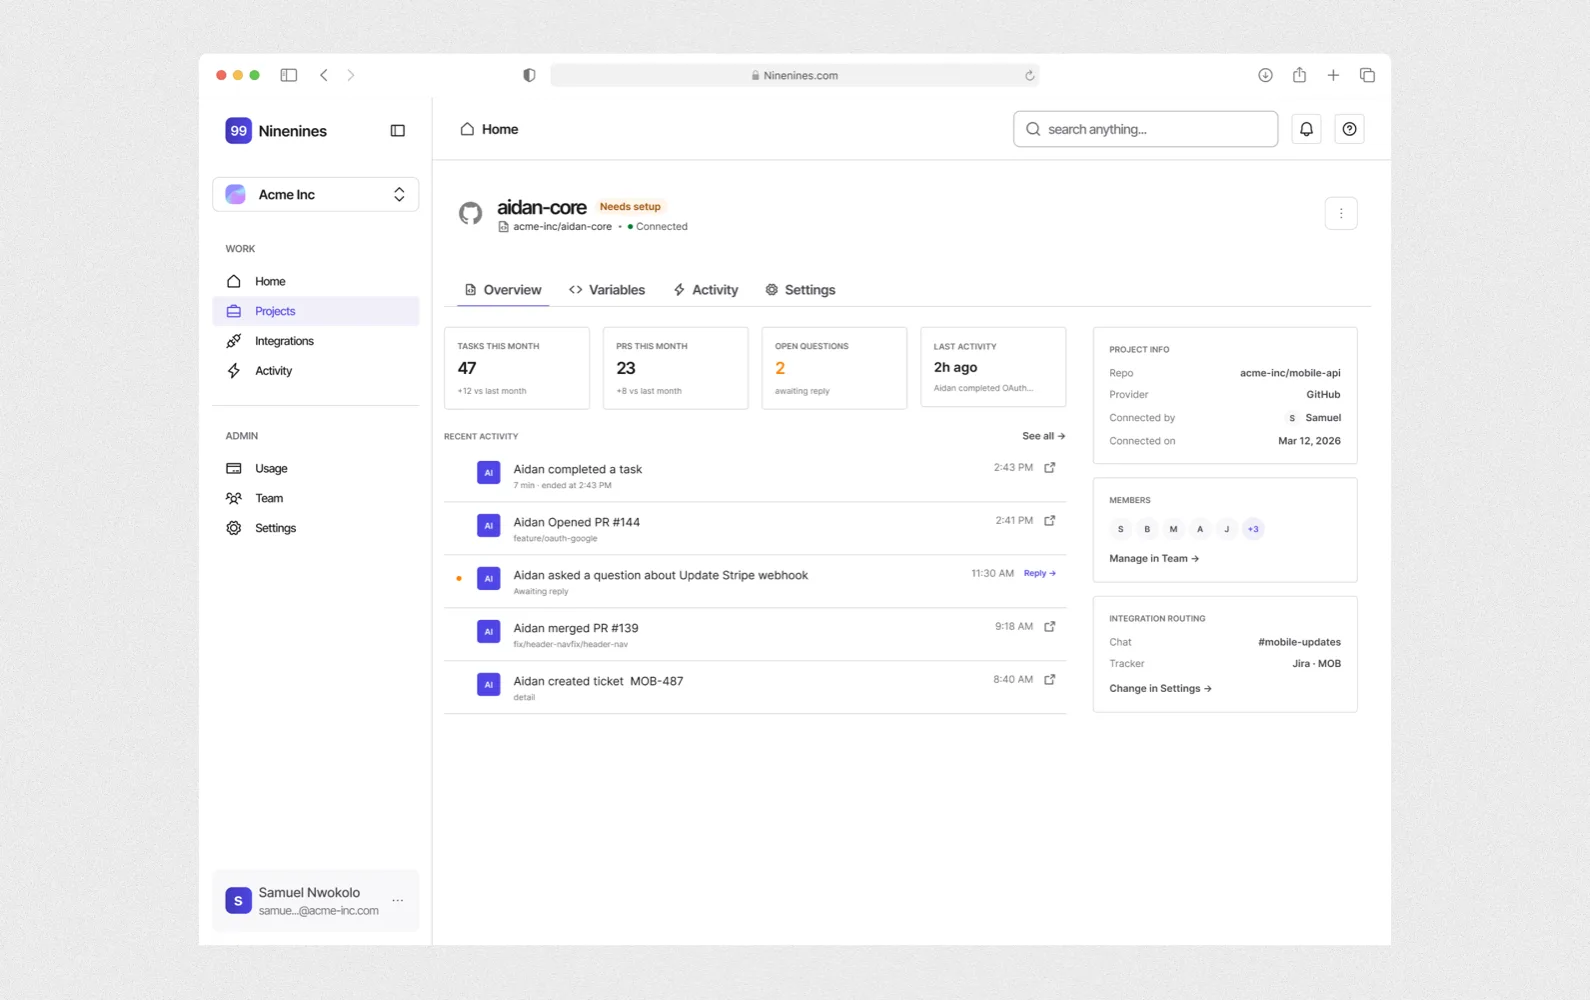Switch to the Overview tab

coord(503,290)
